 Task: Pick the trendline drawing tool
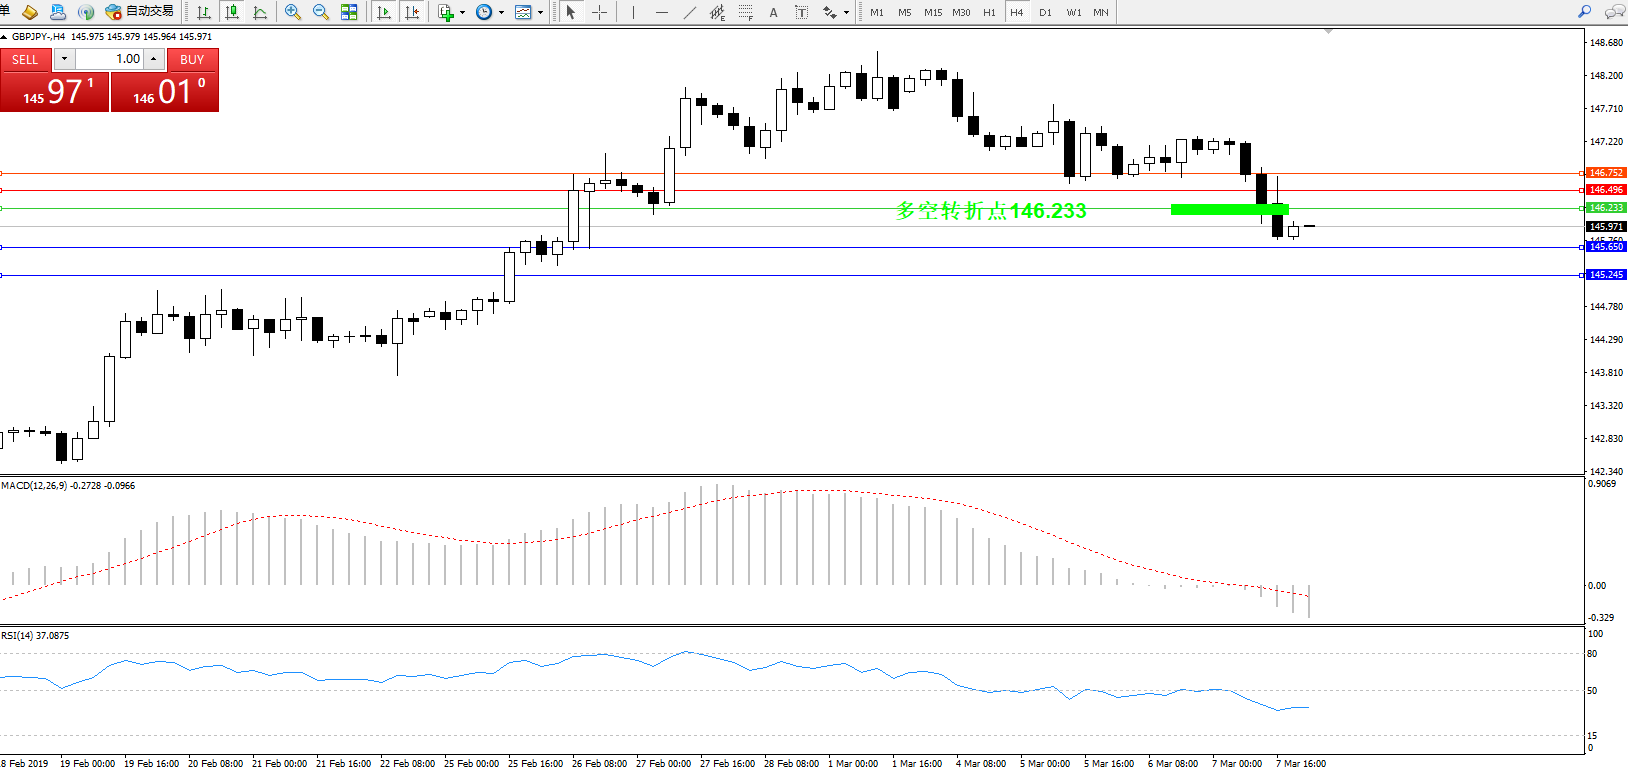690,12
